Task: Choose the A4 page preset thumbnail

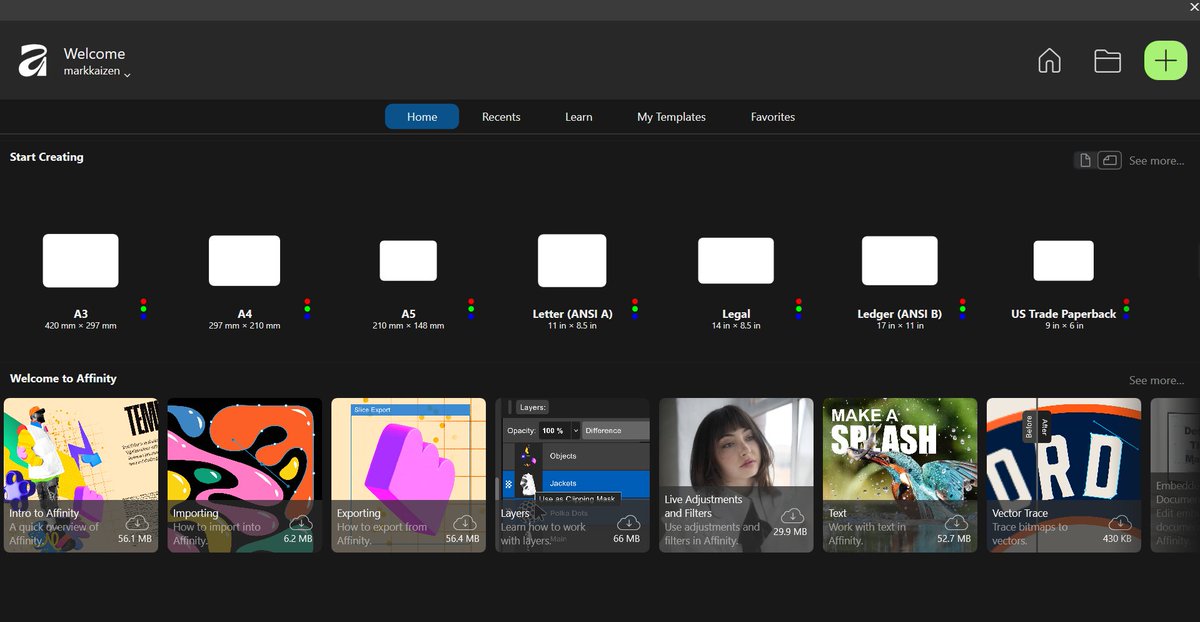Action: click(x=244, y=261)
